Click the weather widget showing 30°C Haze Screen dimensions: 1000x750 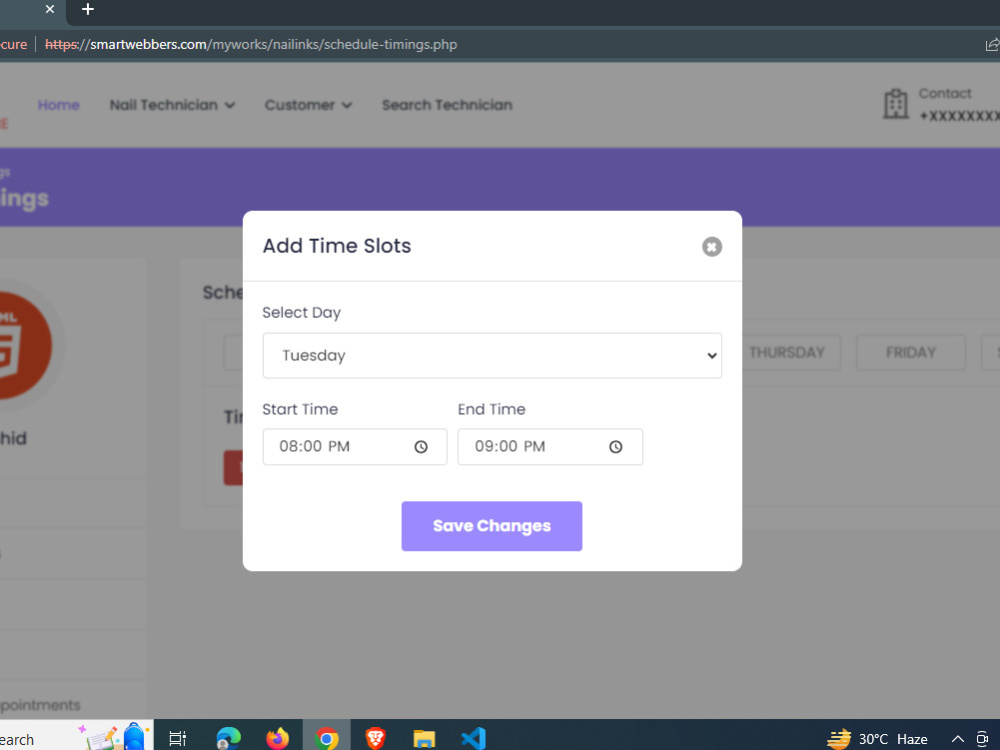point(878,739)
